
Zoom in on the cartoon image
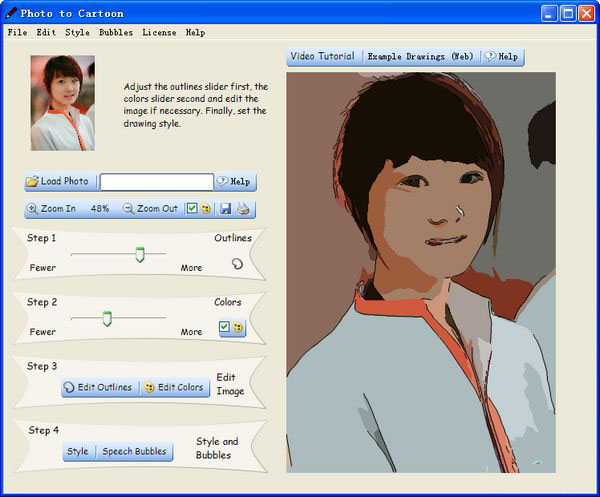51,209
